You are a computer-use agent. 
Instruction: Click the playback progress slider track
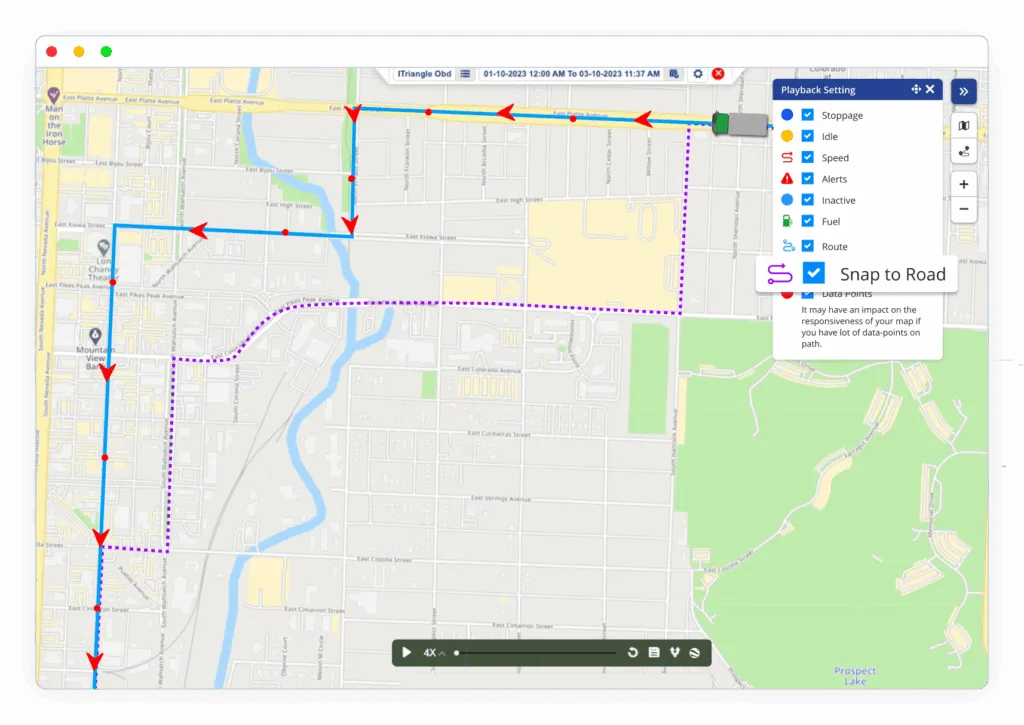point(537,653)
